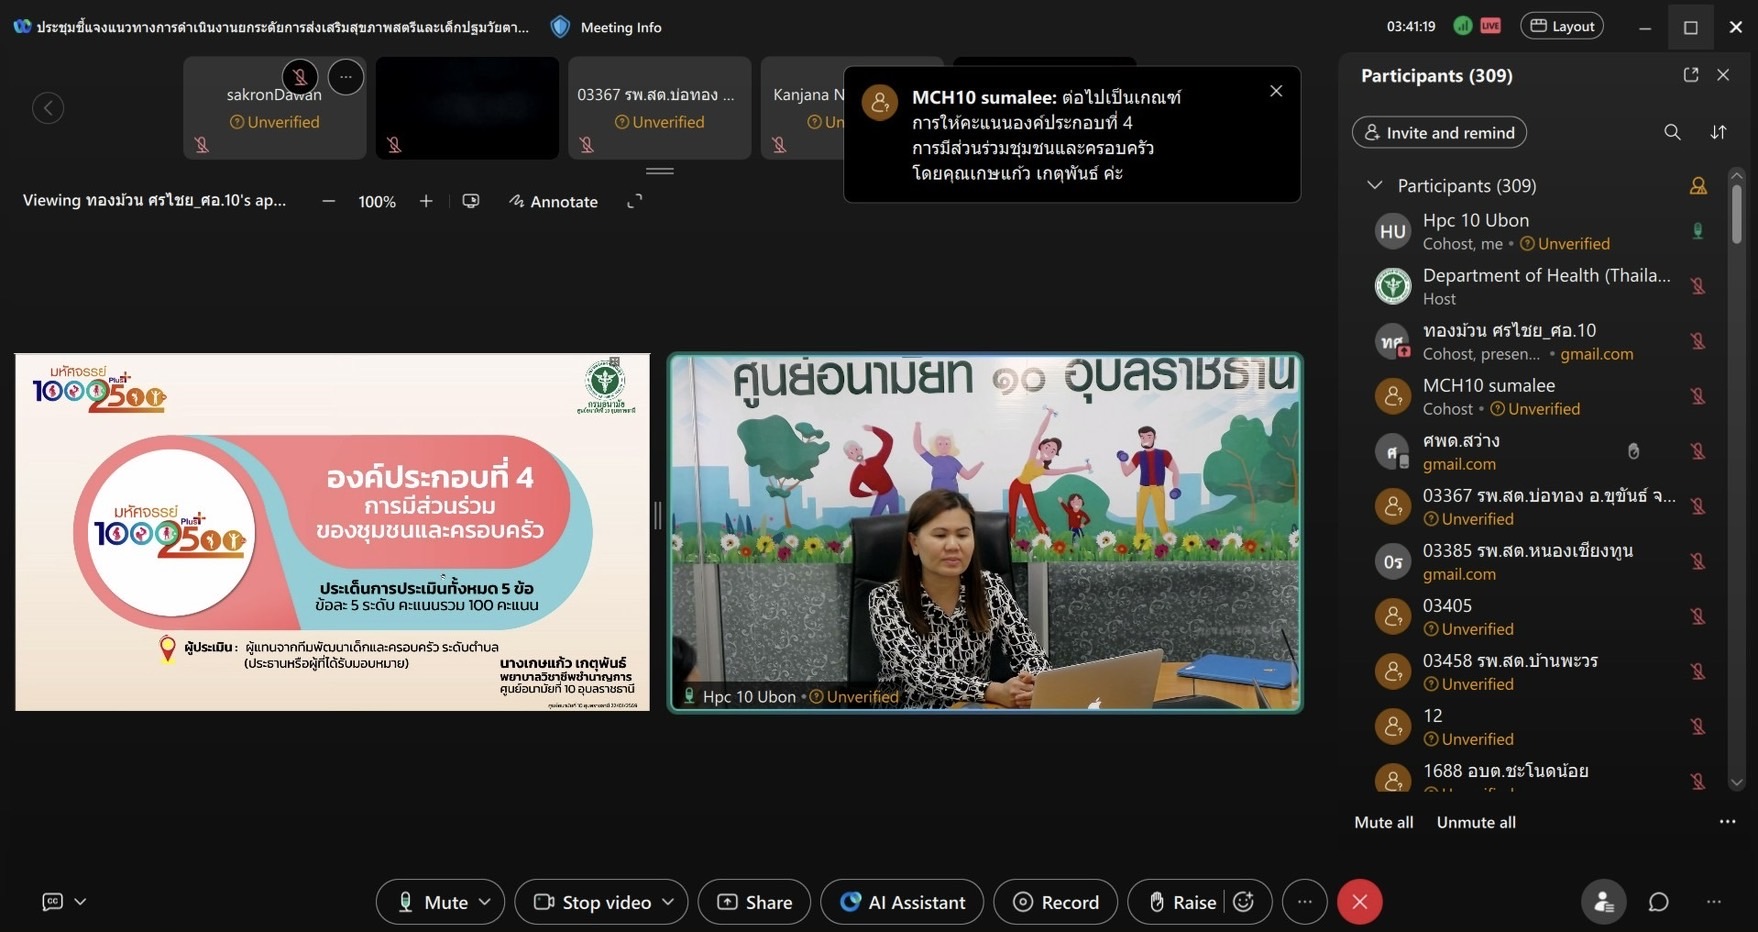Click Invite and remind button

tap(1439, 132)
